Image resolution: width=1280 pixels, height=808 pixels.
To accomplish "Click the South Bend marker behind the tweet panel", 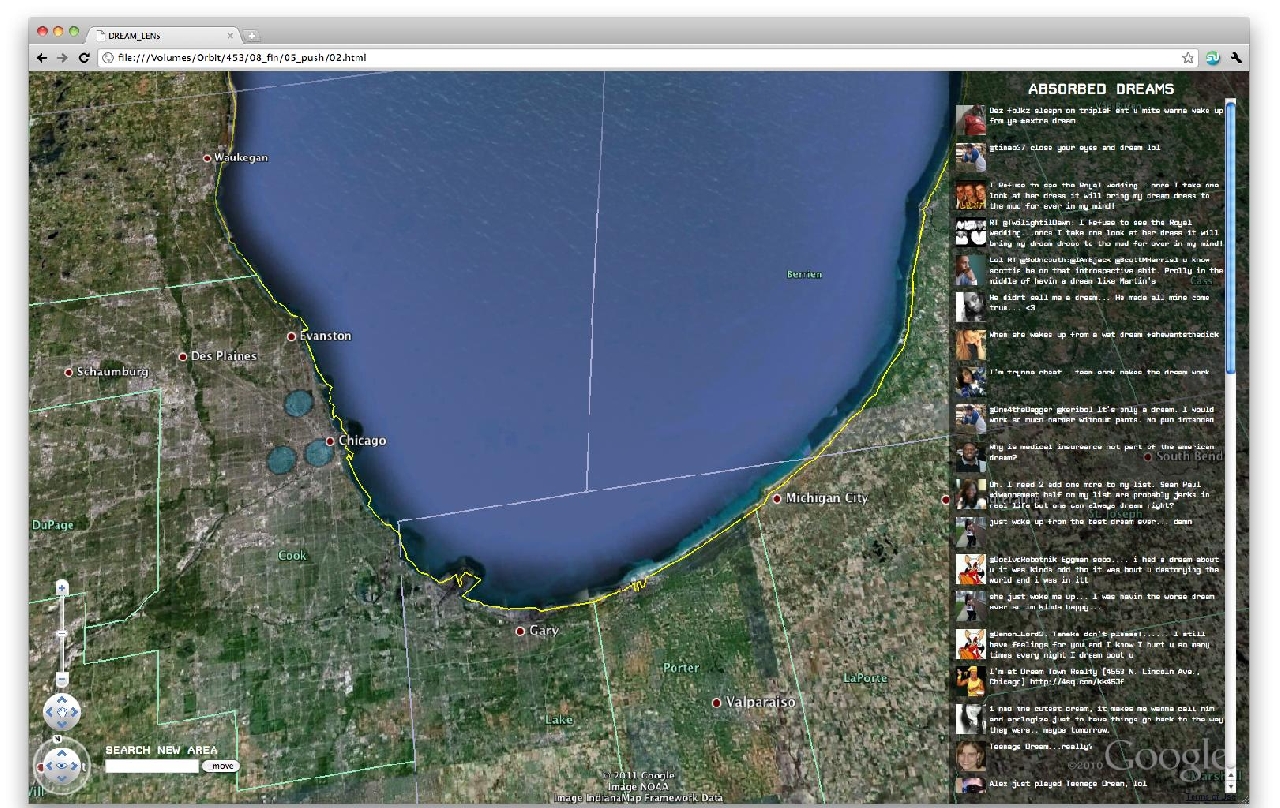I will [1147, 457].
